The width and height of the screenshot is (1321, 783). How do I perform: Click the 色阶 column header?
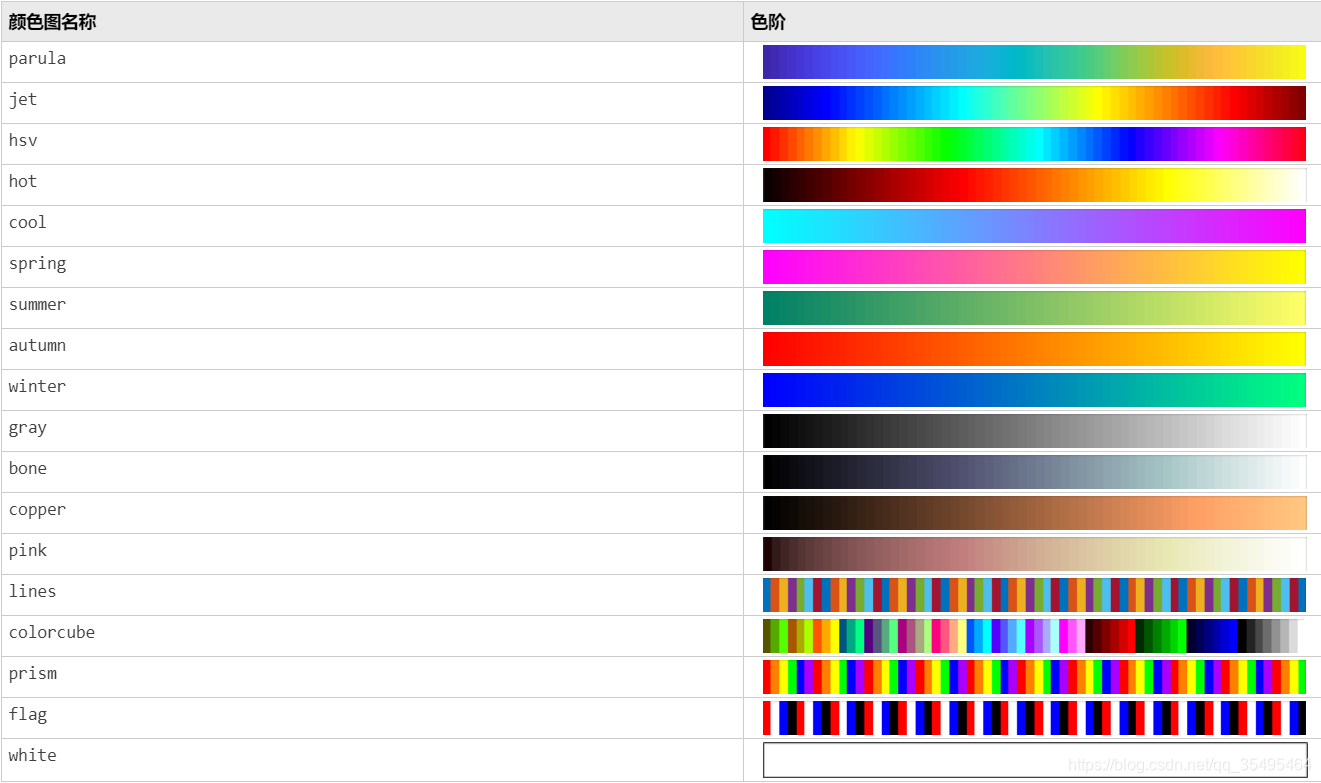point(768,22)
